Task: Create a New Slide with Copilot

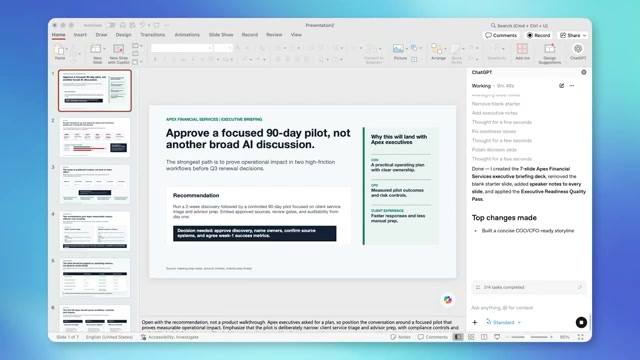Action: tap(118, 53)
